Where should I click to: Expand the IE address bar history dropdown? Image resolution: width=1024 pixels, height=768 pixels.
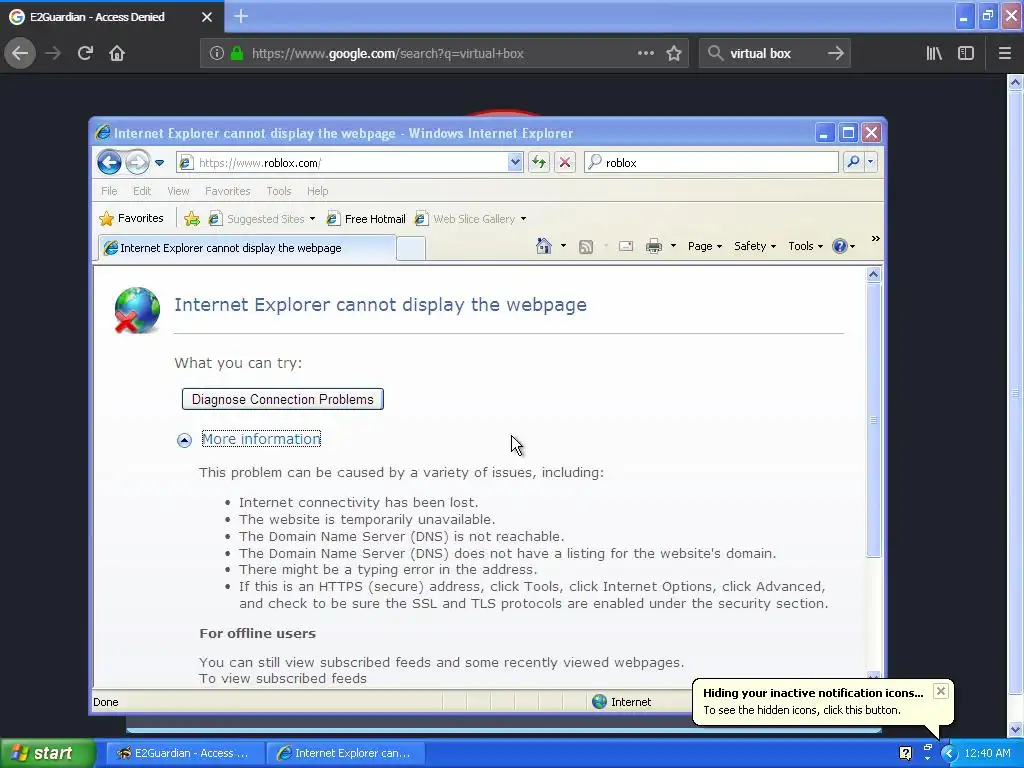pyautogui.click(x=515, y=162)
